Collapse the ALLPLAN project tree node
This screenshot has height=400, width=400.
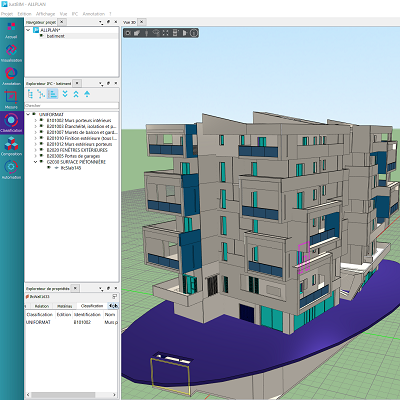pyautogui.click(x=28, y=30)
